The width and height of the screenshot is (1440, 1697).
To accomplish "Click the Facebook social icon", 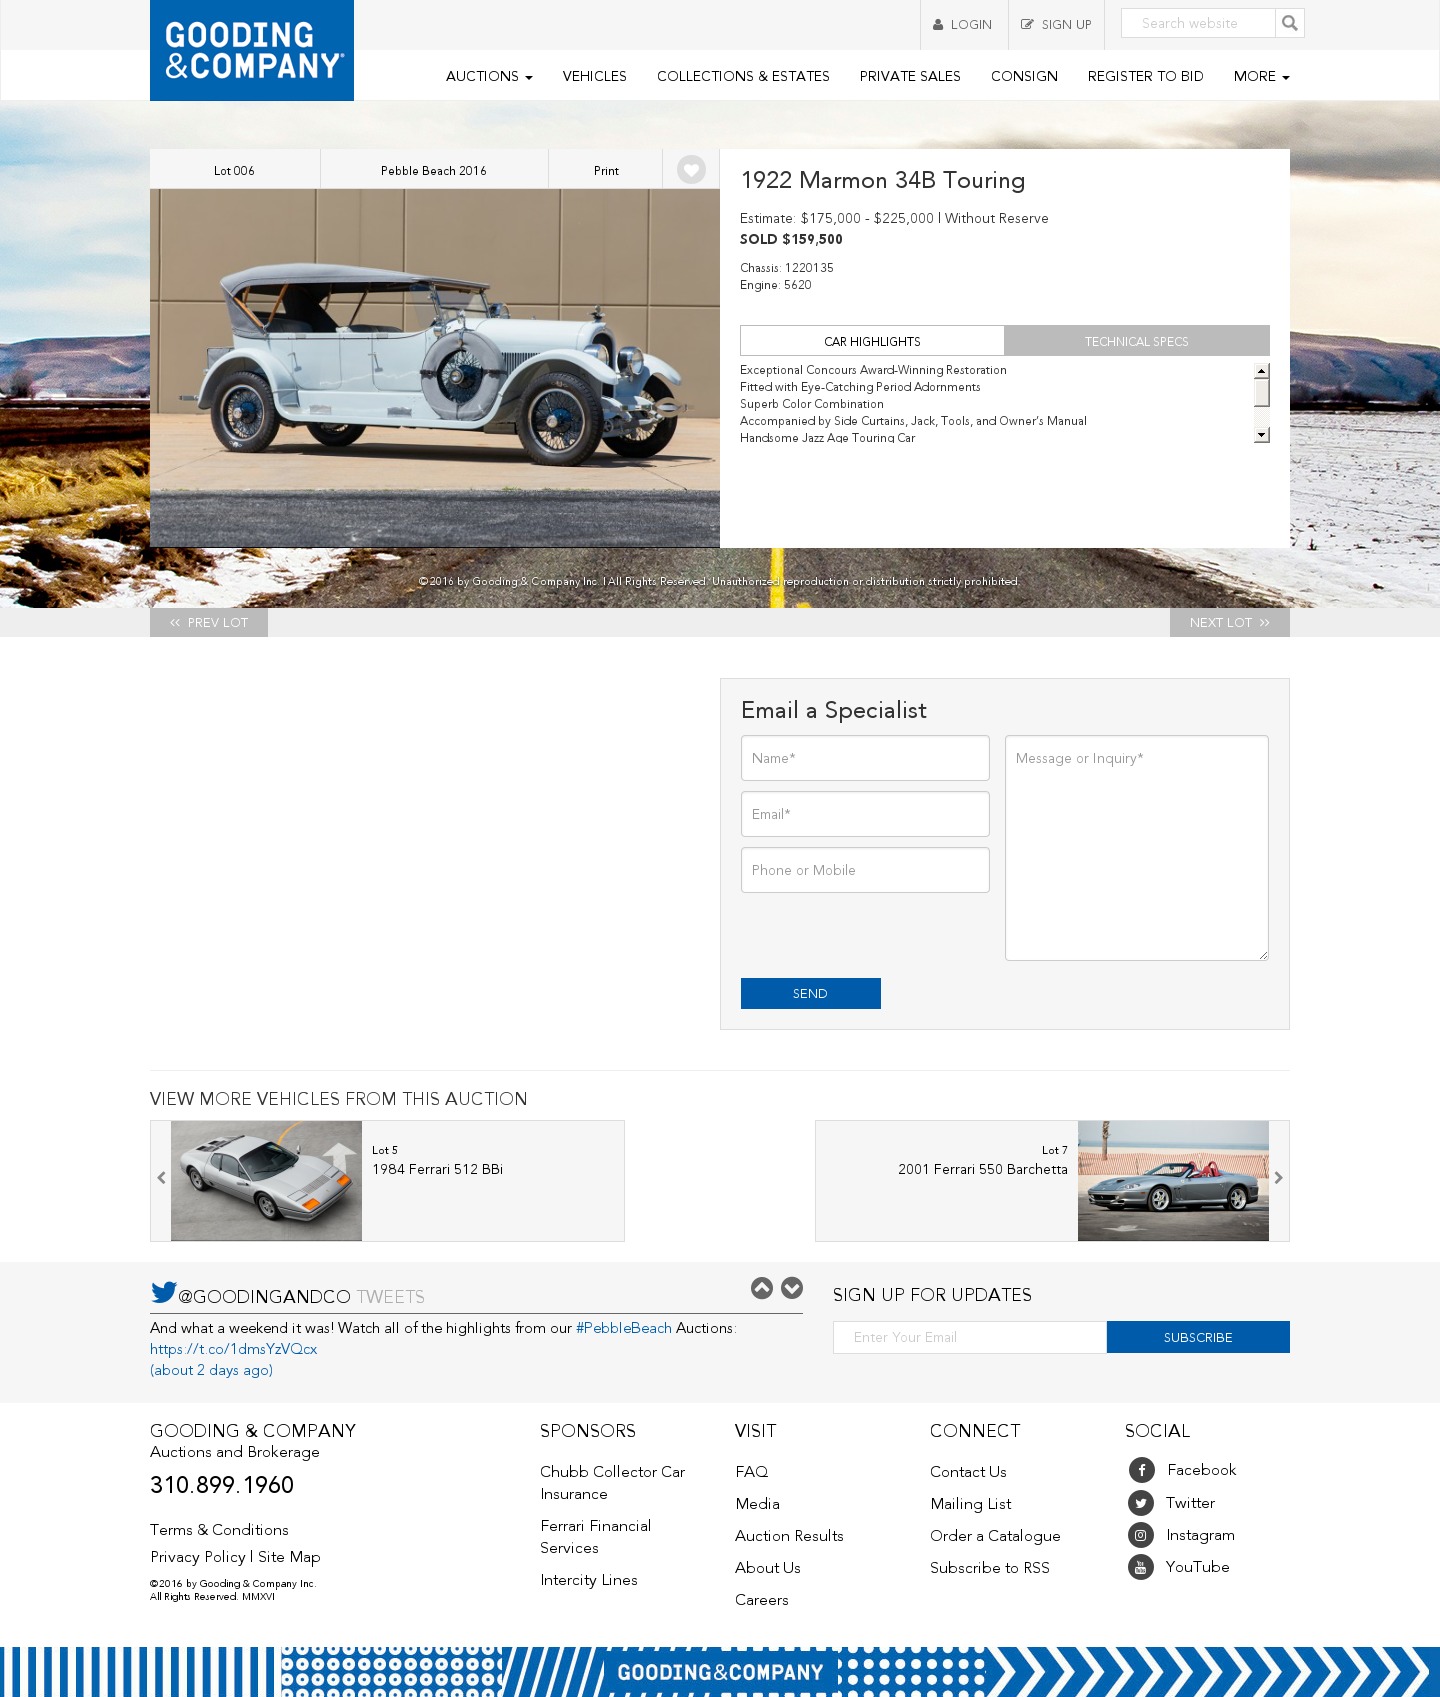I will (1141, 1470).
